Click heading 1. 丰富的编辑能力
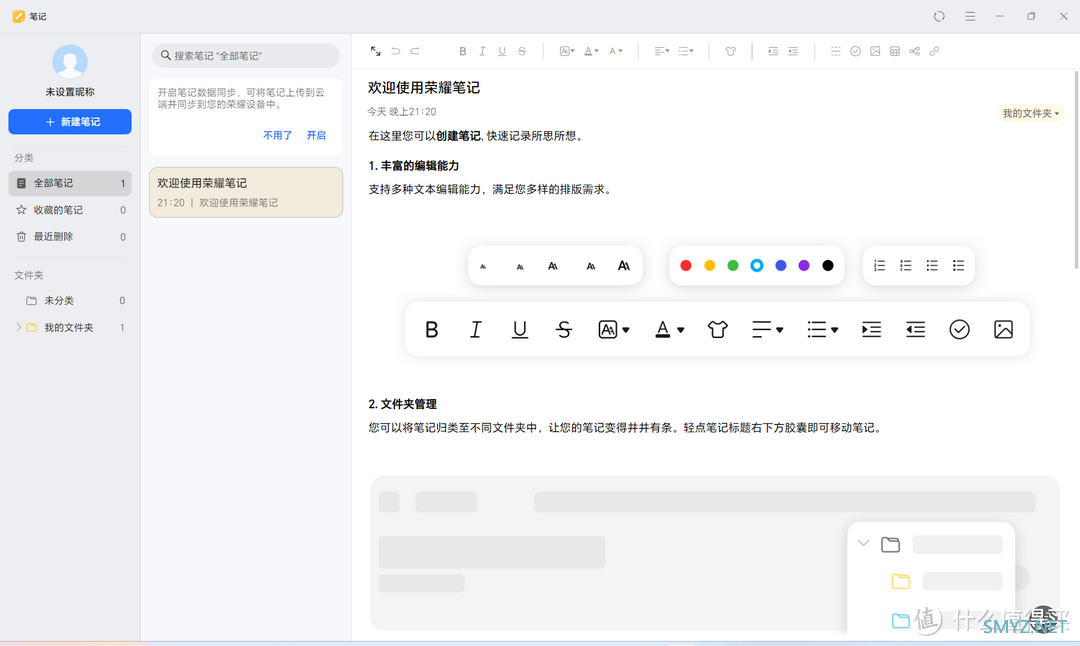1080x646 pixels. [x=413, y=166]
